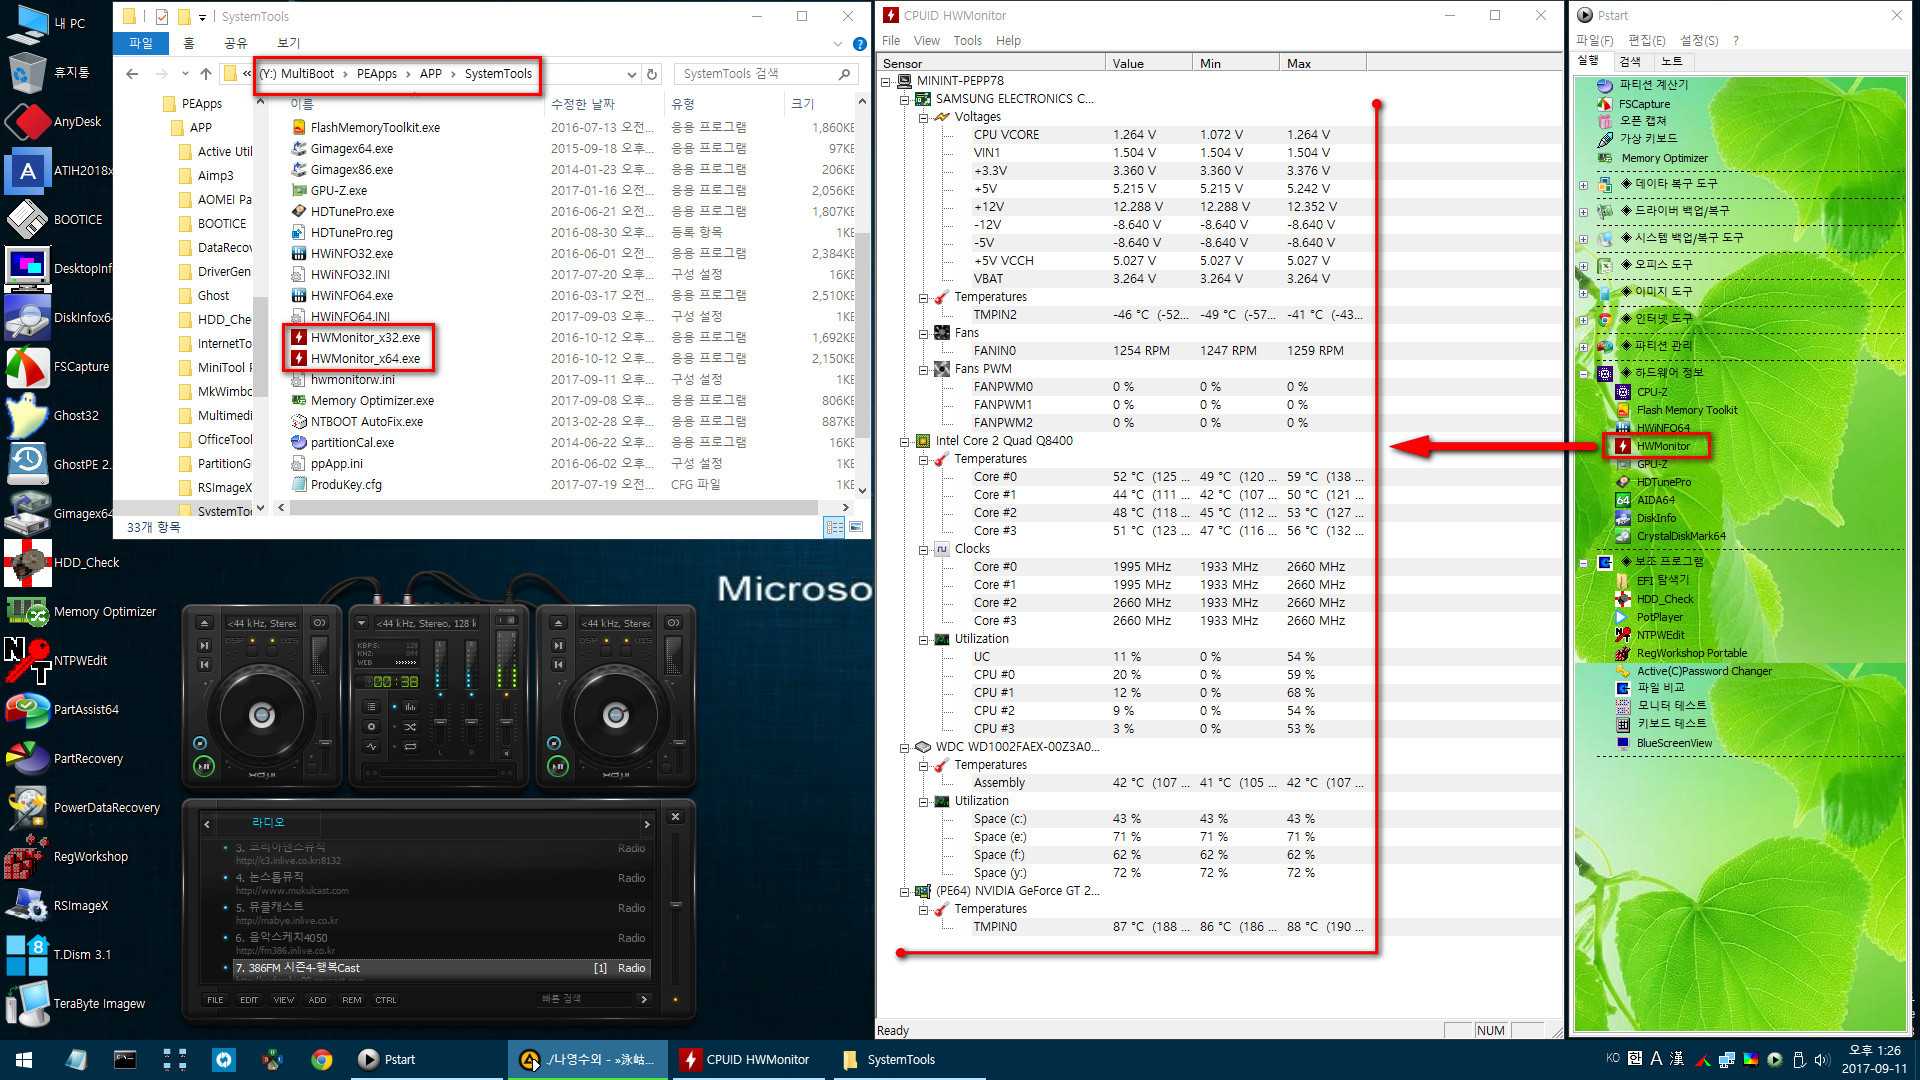The width and height of the screenshot is (1920, 1080).
Task: Refresh the SystemTools folder view
Action: pos(652,74)
